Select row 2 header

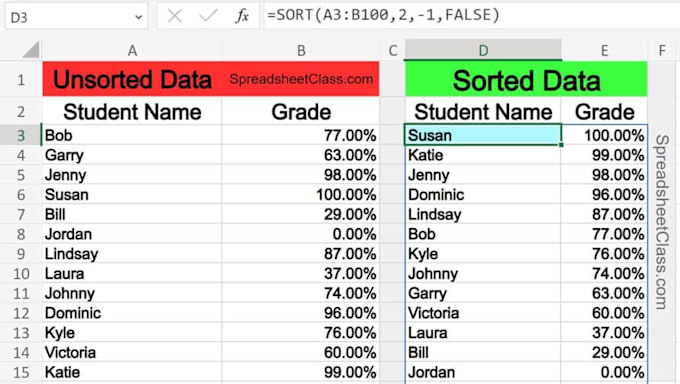[21, 112]
